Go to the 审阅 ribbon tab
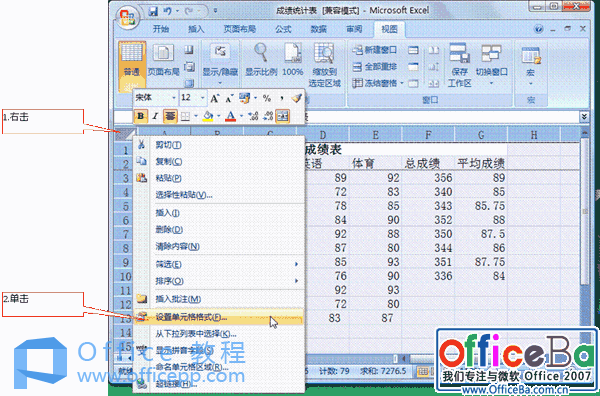 pyautogui.click(x=354, y=29)
